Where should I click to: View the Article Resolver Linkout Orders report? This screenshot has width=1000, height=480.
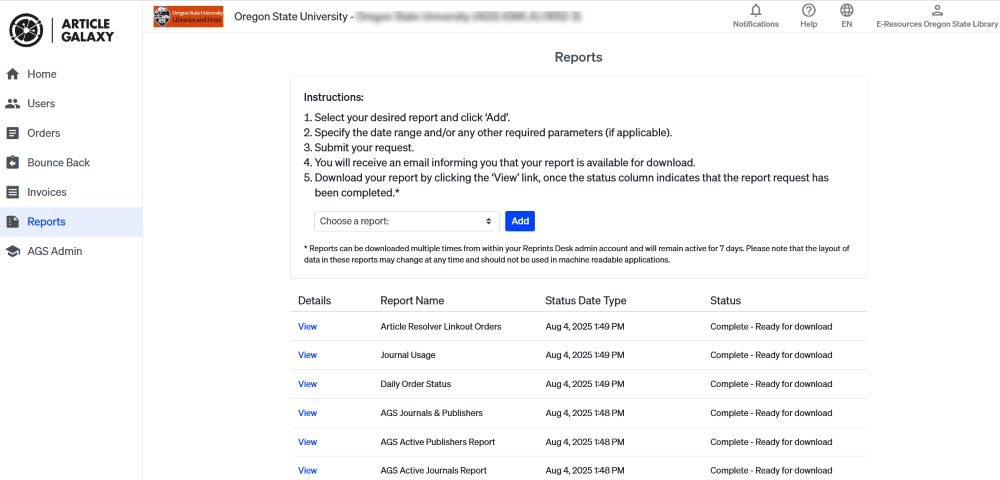(x=307, y=326)
